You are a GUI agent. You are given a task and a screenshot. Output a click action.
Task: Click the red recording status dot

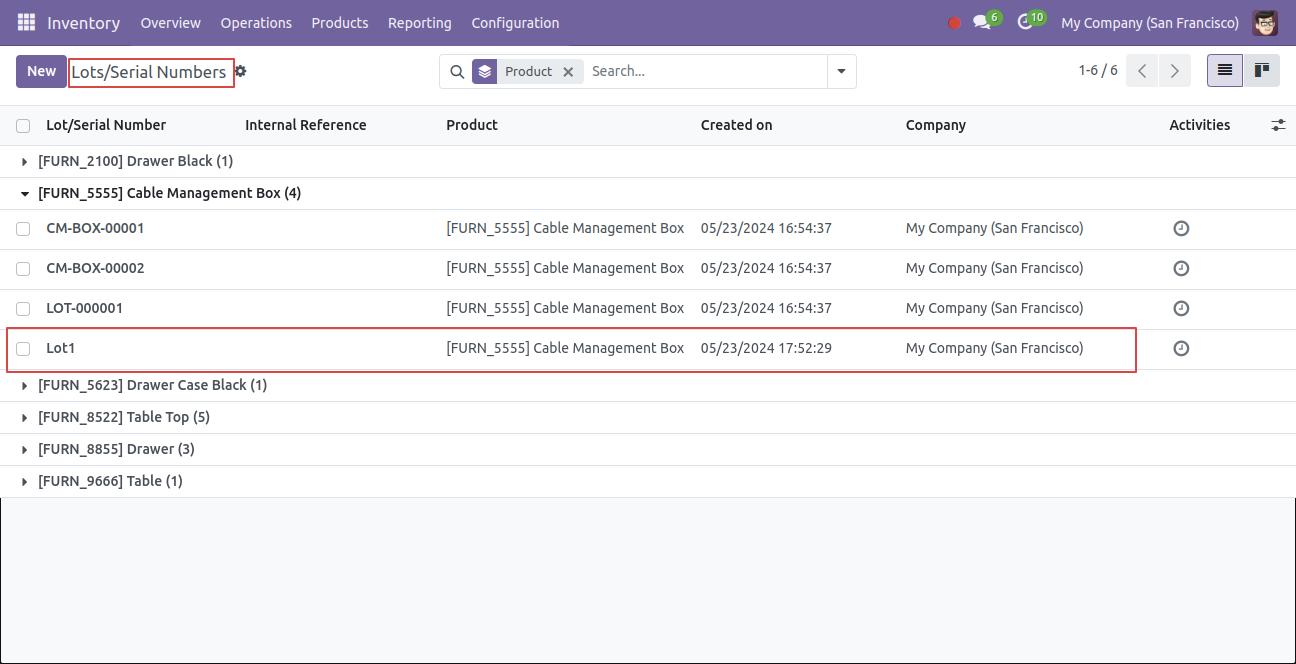click(x=954, y=23)
